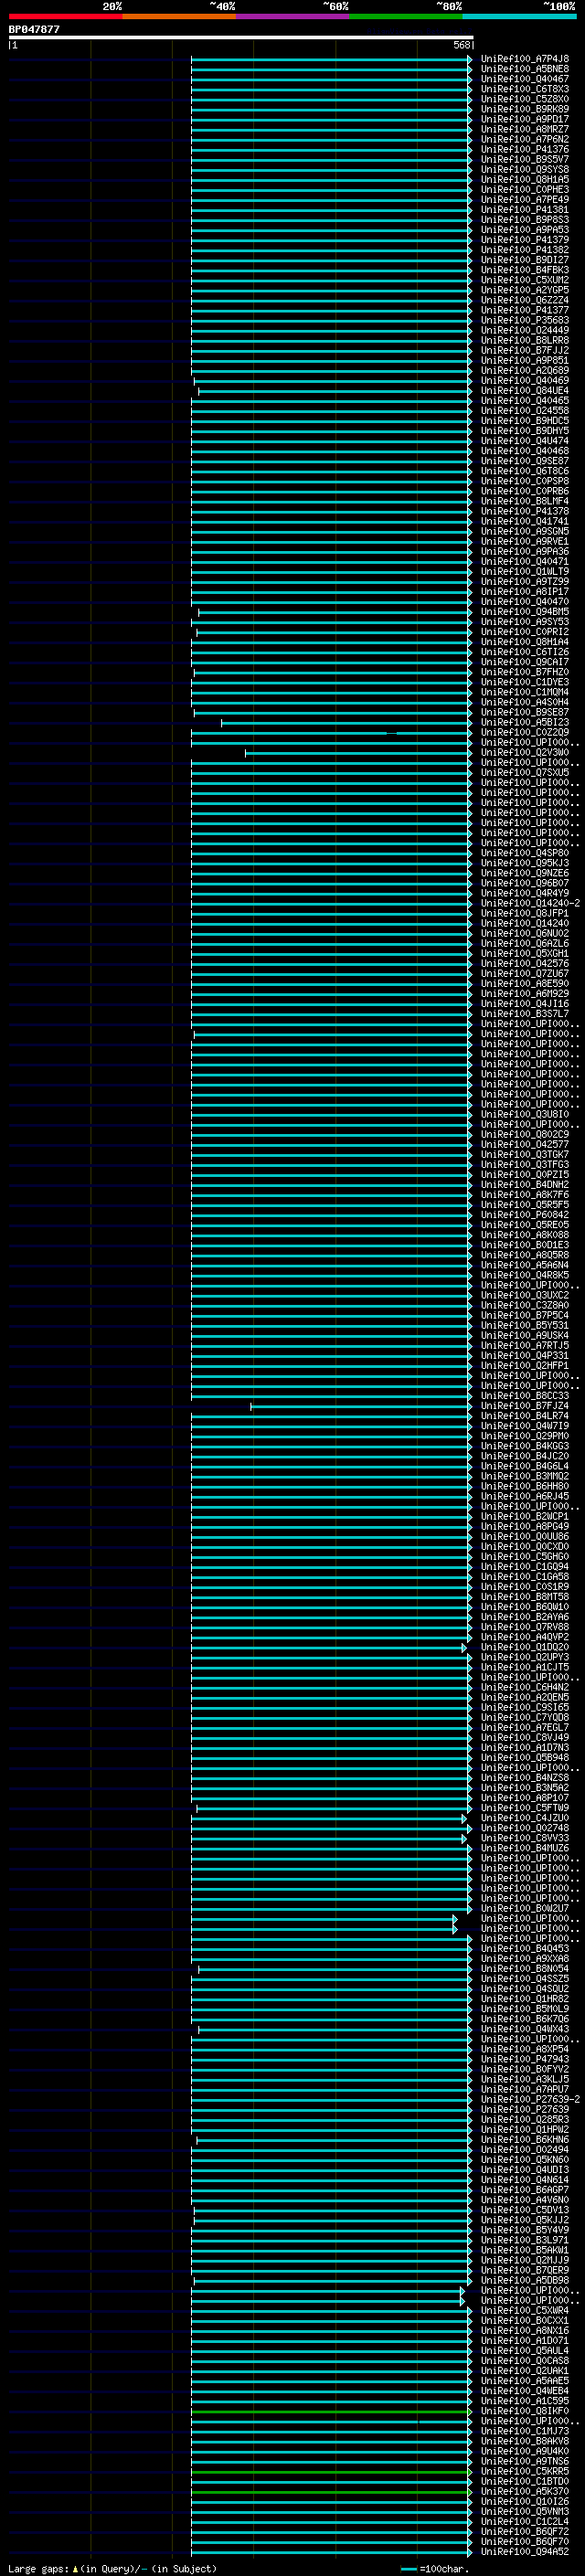The width and height of the screenshot is (585, 2576).
Task: Open hit UniRef100_A7P4J8
Action: click(524, 59)
